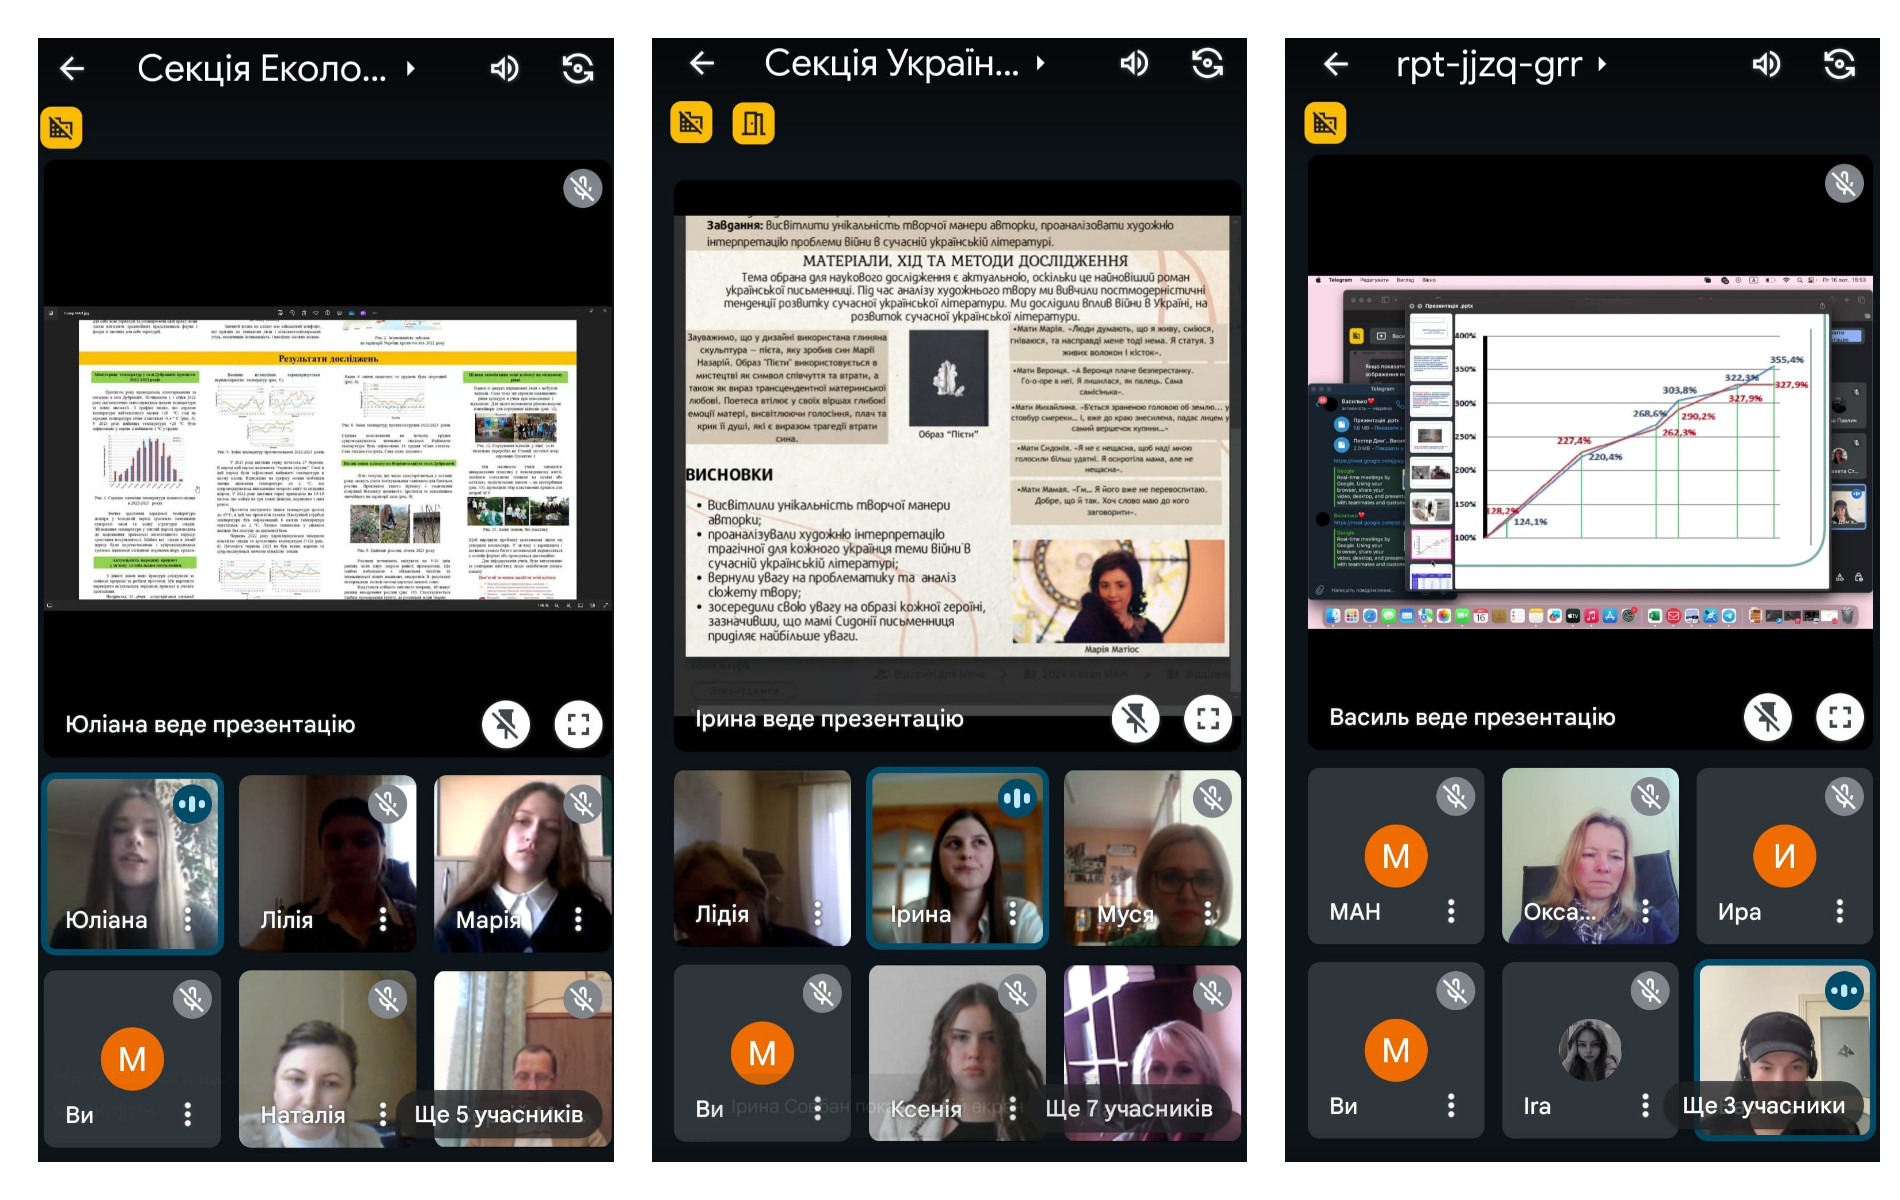Open Василь's presentation in fullscreen
Screen dimensions: 1900x1200
point(1840,717)
